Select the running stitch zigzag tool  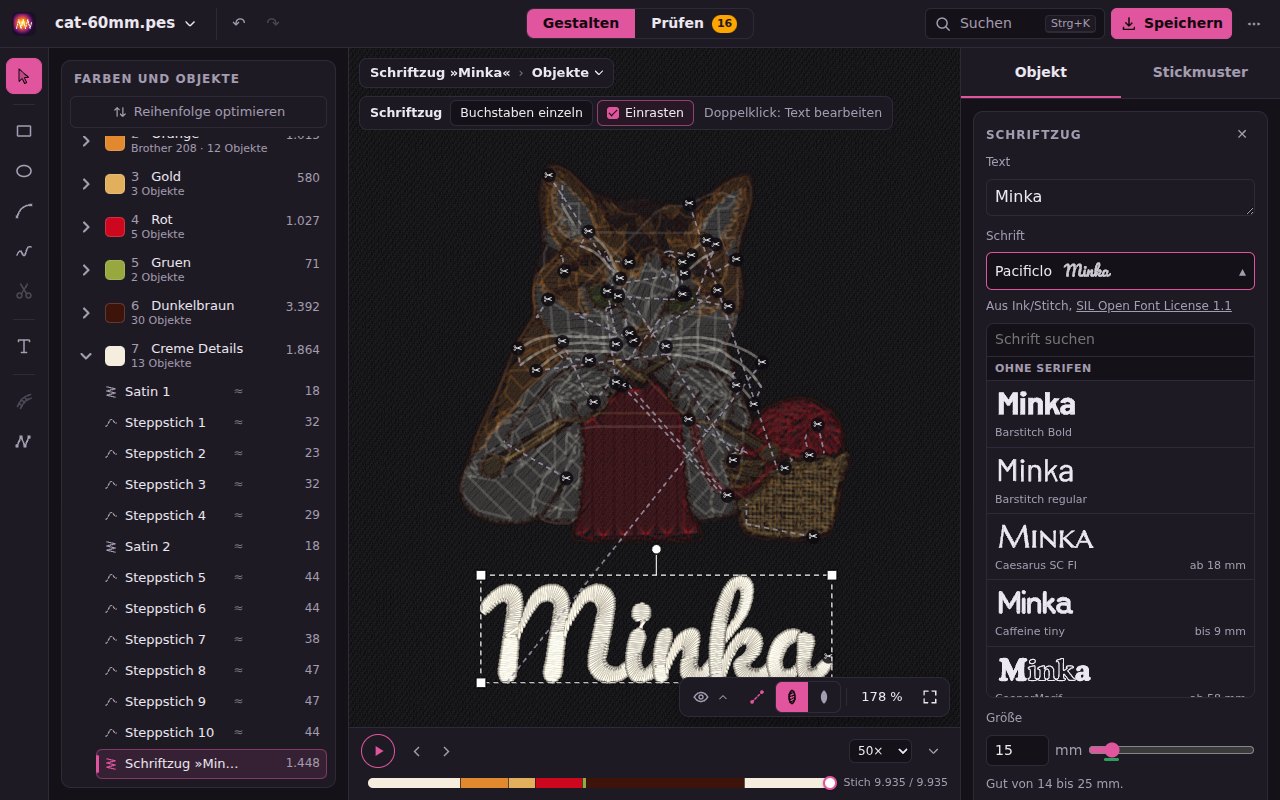click(x=24, y=441)
